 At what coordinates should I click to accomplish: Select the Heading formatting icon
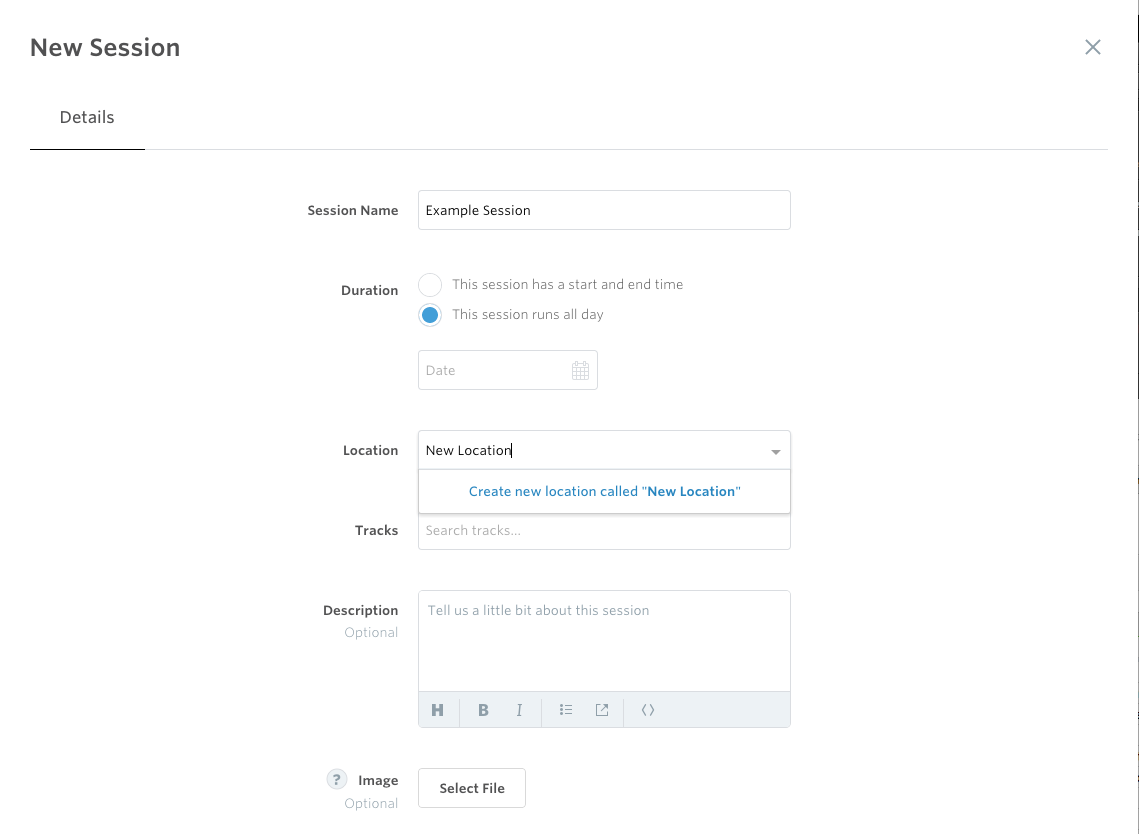tap(437, 710)
